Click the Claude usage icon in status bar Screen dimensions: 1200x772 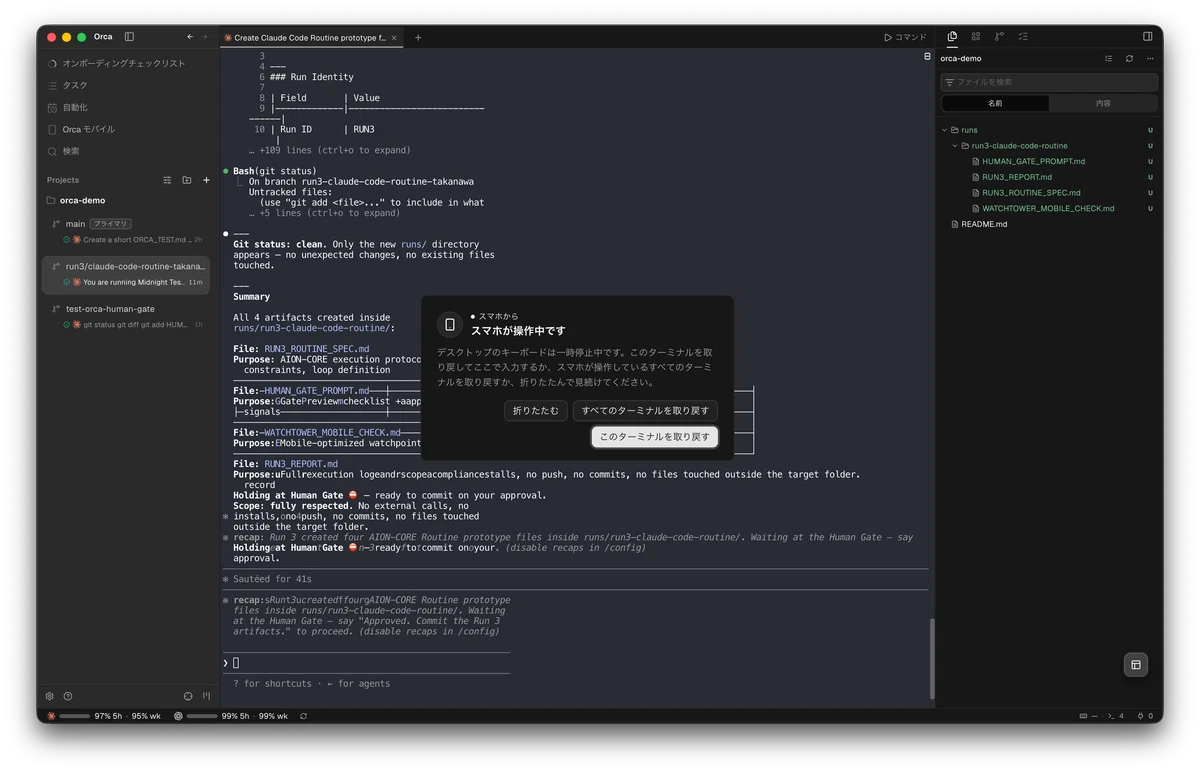pyautogui.click(x=51, y=716)
